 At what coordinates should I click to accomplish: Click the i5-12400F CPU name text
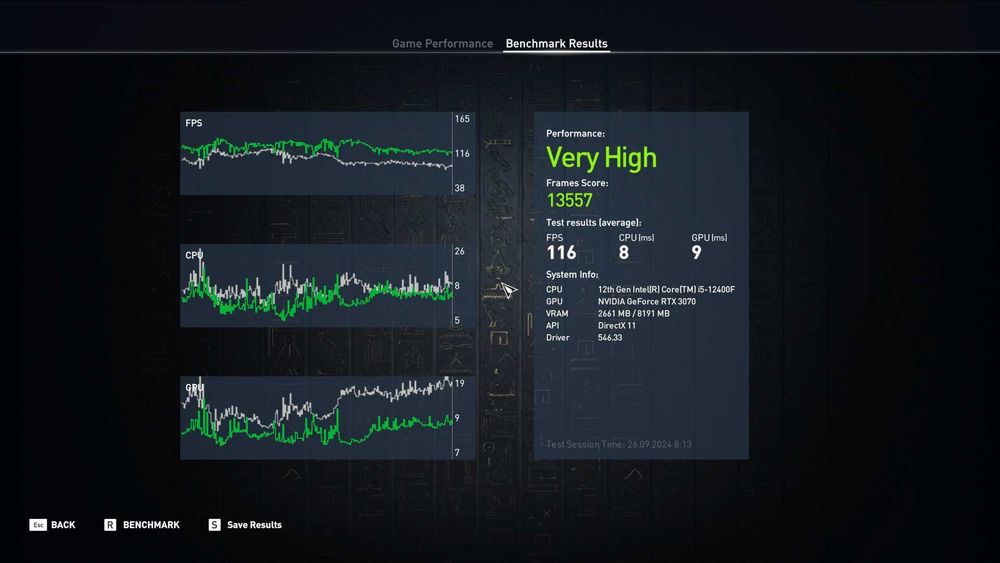[666, 289]
